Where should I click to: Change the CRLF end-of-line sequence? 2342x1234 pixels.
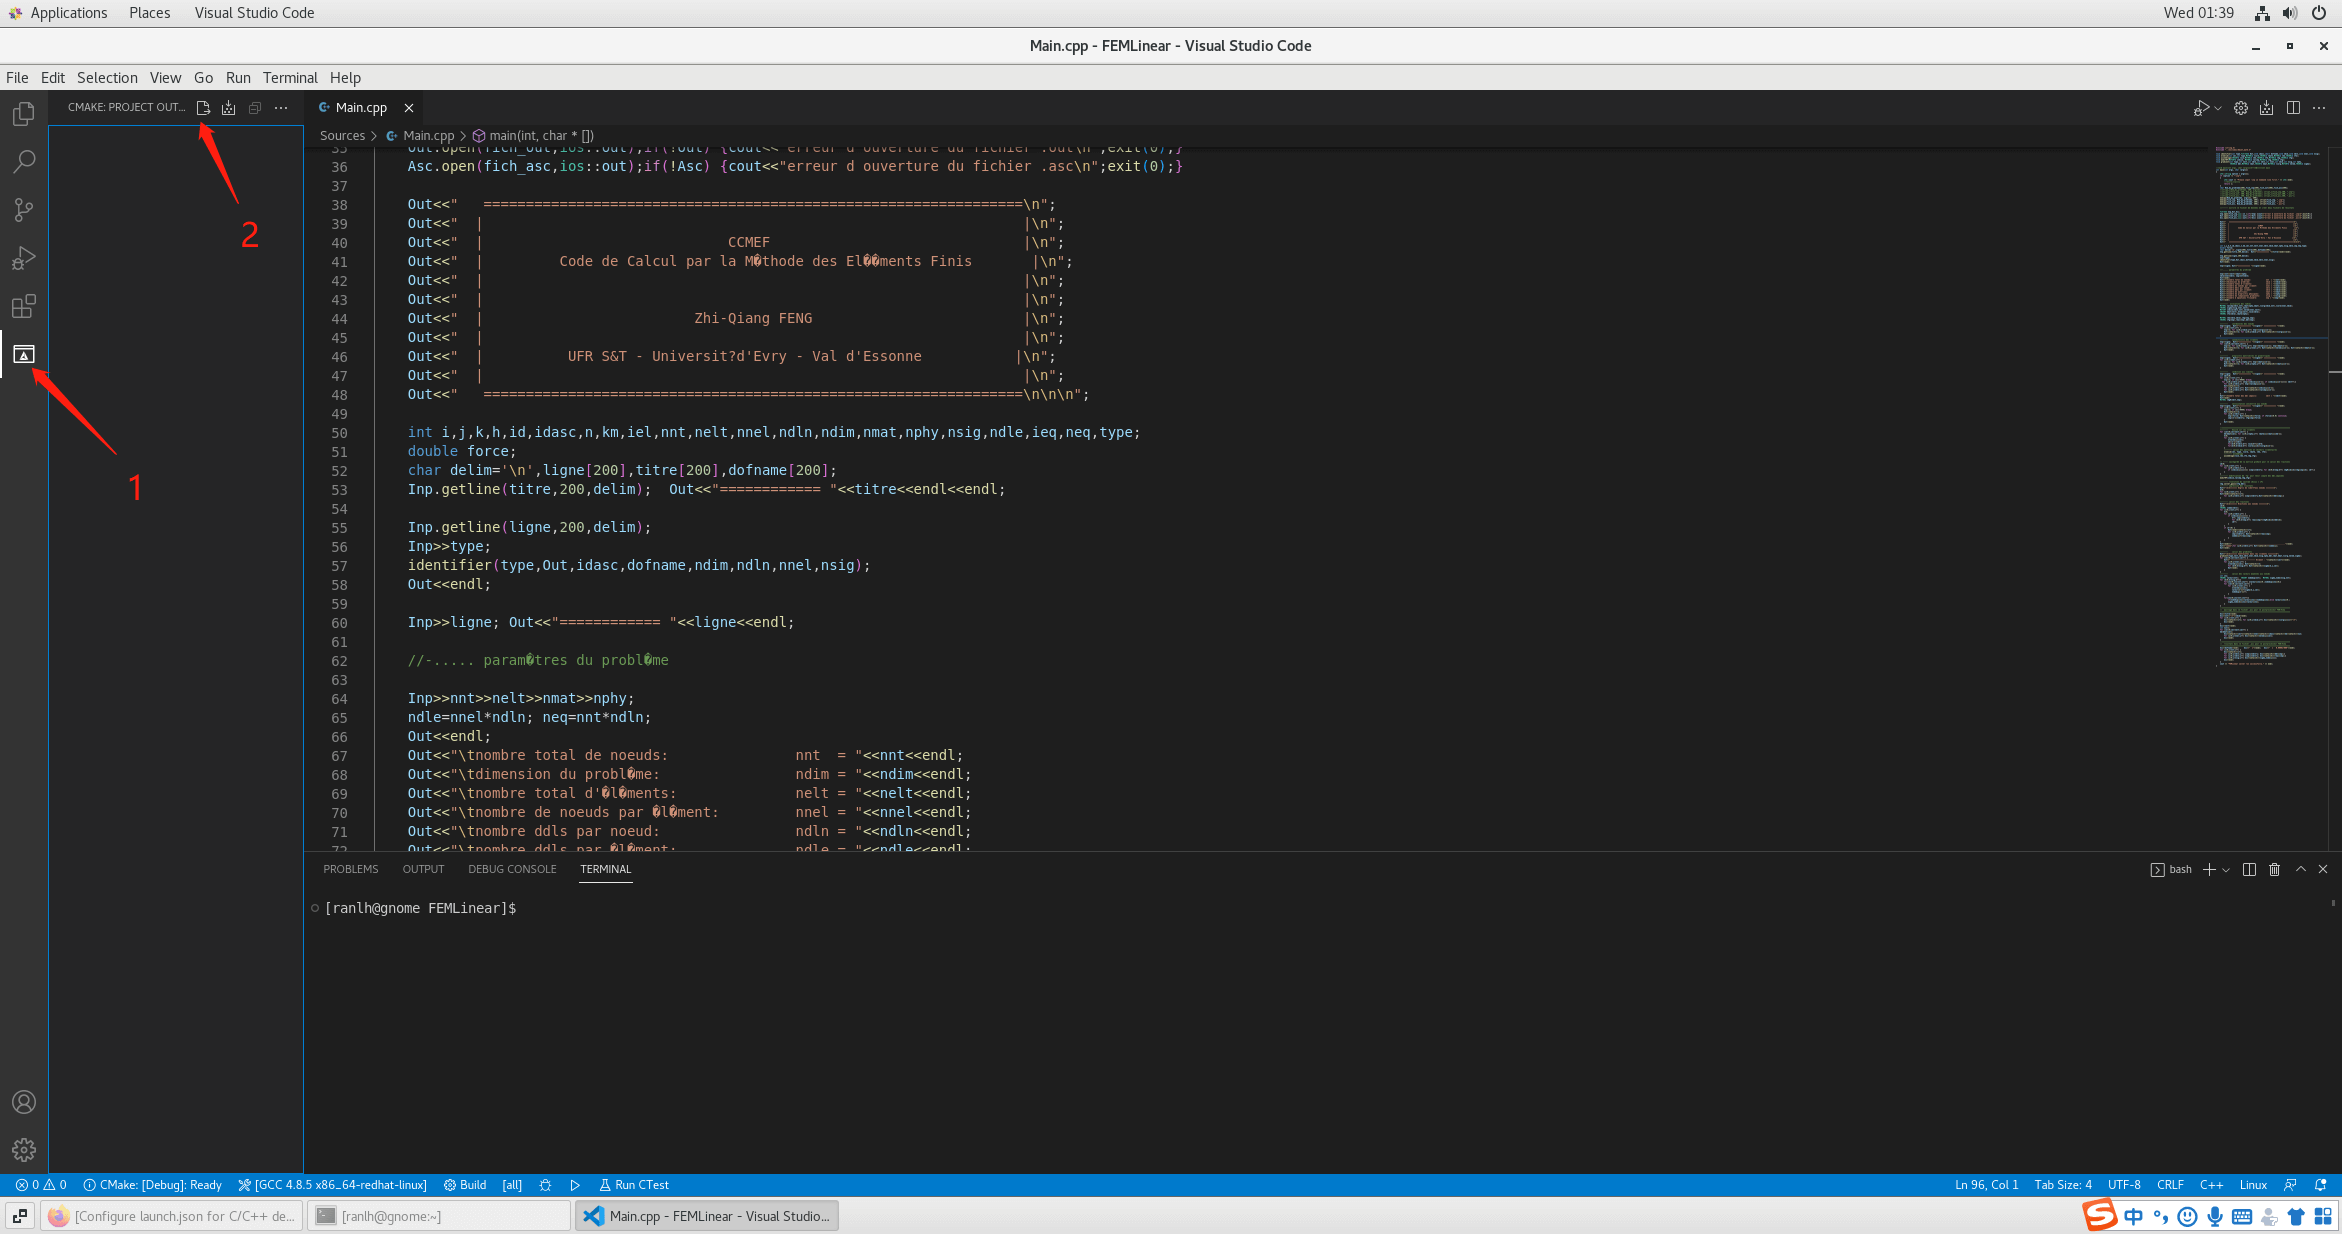(2170, 1185)
